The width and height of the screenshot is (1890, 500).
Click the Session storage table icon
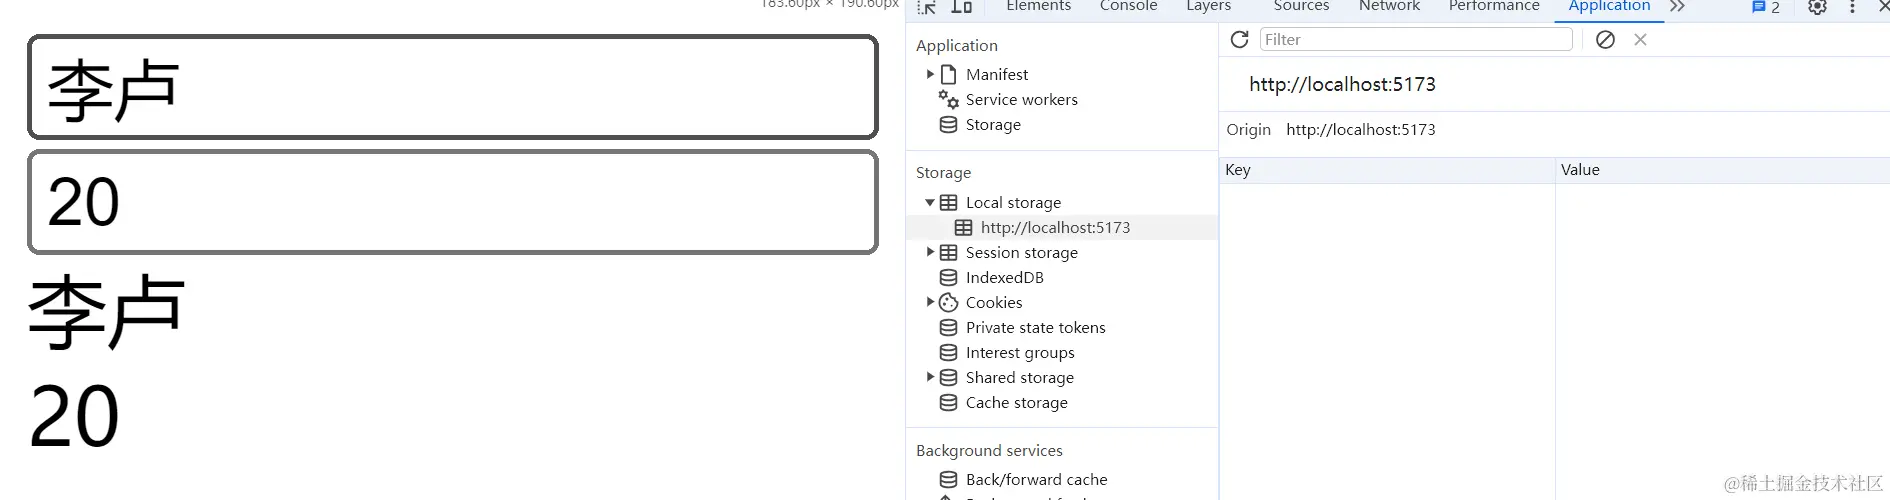coord(948,252)
